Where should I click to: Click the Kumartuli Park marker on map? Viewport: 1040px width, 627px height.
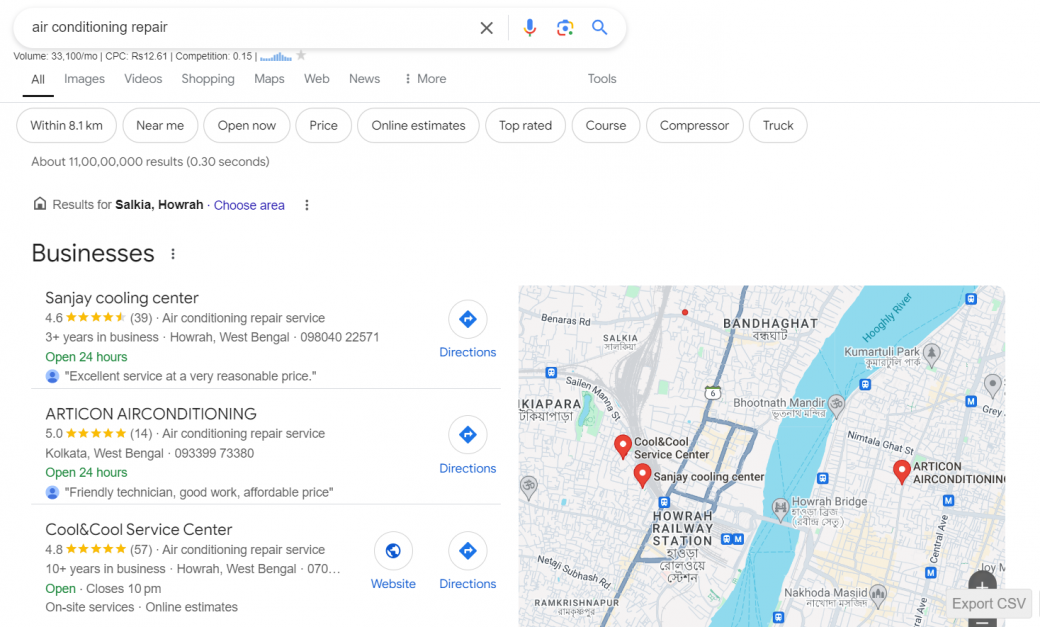click(931, 354)
